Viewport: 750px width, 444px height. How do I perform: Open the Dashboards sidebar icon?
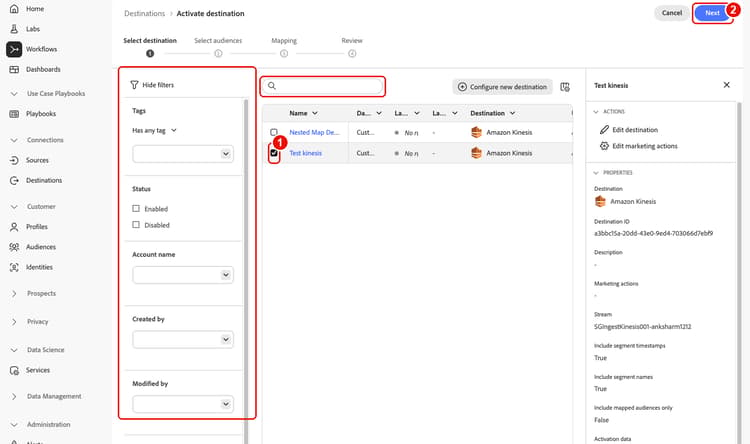(14, 69)
